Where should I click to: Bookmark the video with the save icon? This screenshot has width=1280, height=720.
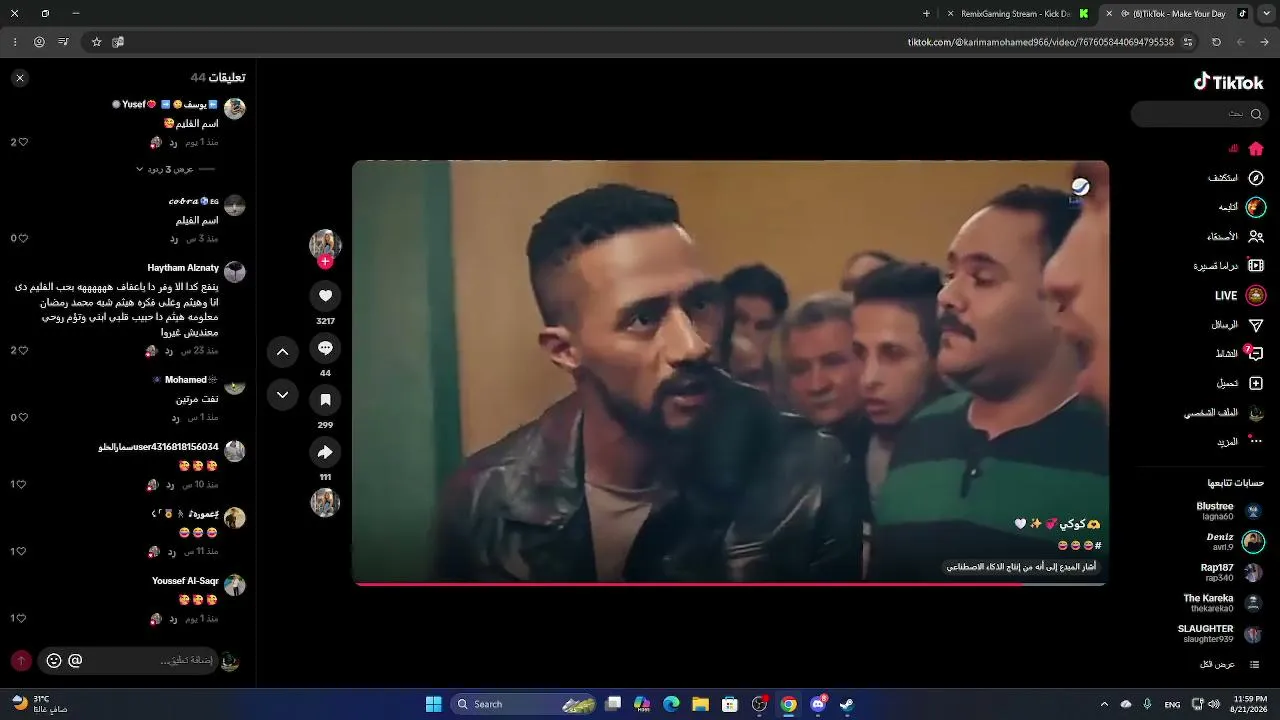(x=325, y=400)
